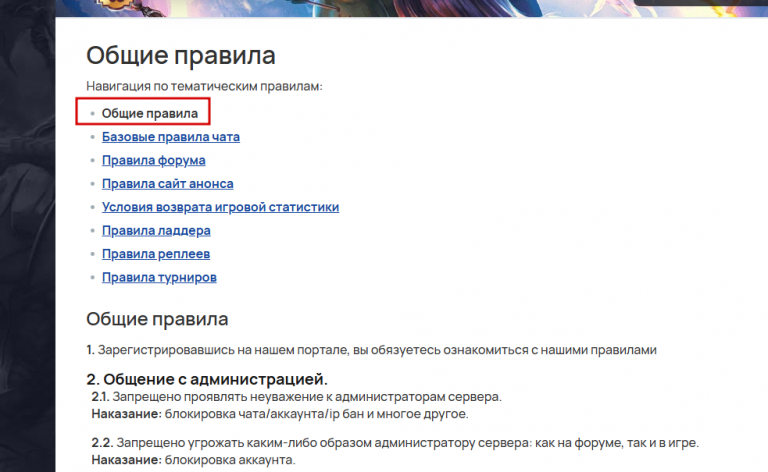Image resolution: width=768 pixels, height=472 pixels.
Task: Click the smaller 'Общие правила' section heading
Action: pyautogui.click(x=157, y=319)
